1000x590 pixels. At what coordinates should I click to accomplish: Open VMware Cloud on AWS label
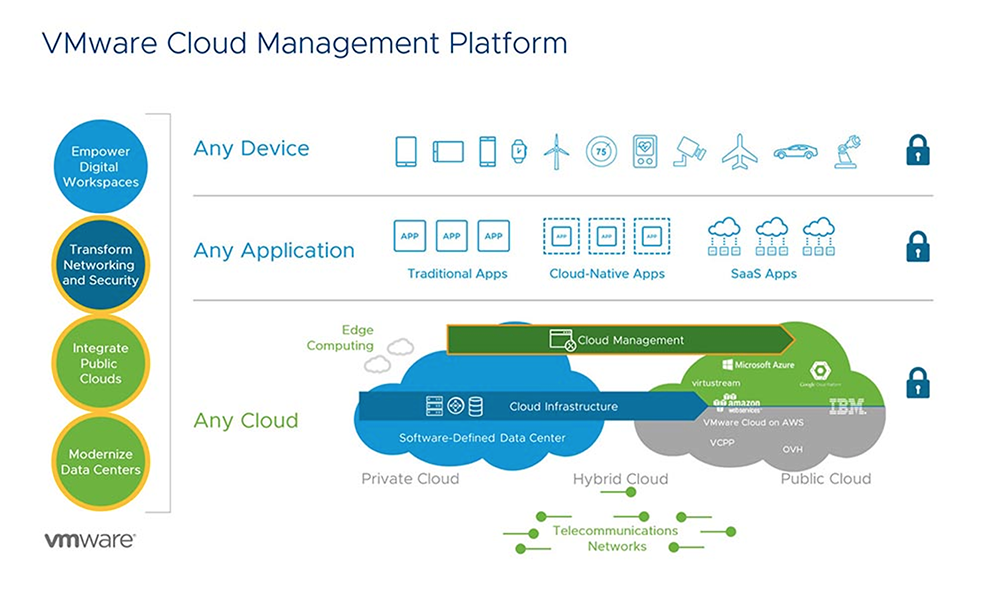[x=753, y=422]
